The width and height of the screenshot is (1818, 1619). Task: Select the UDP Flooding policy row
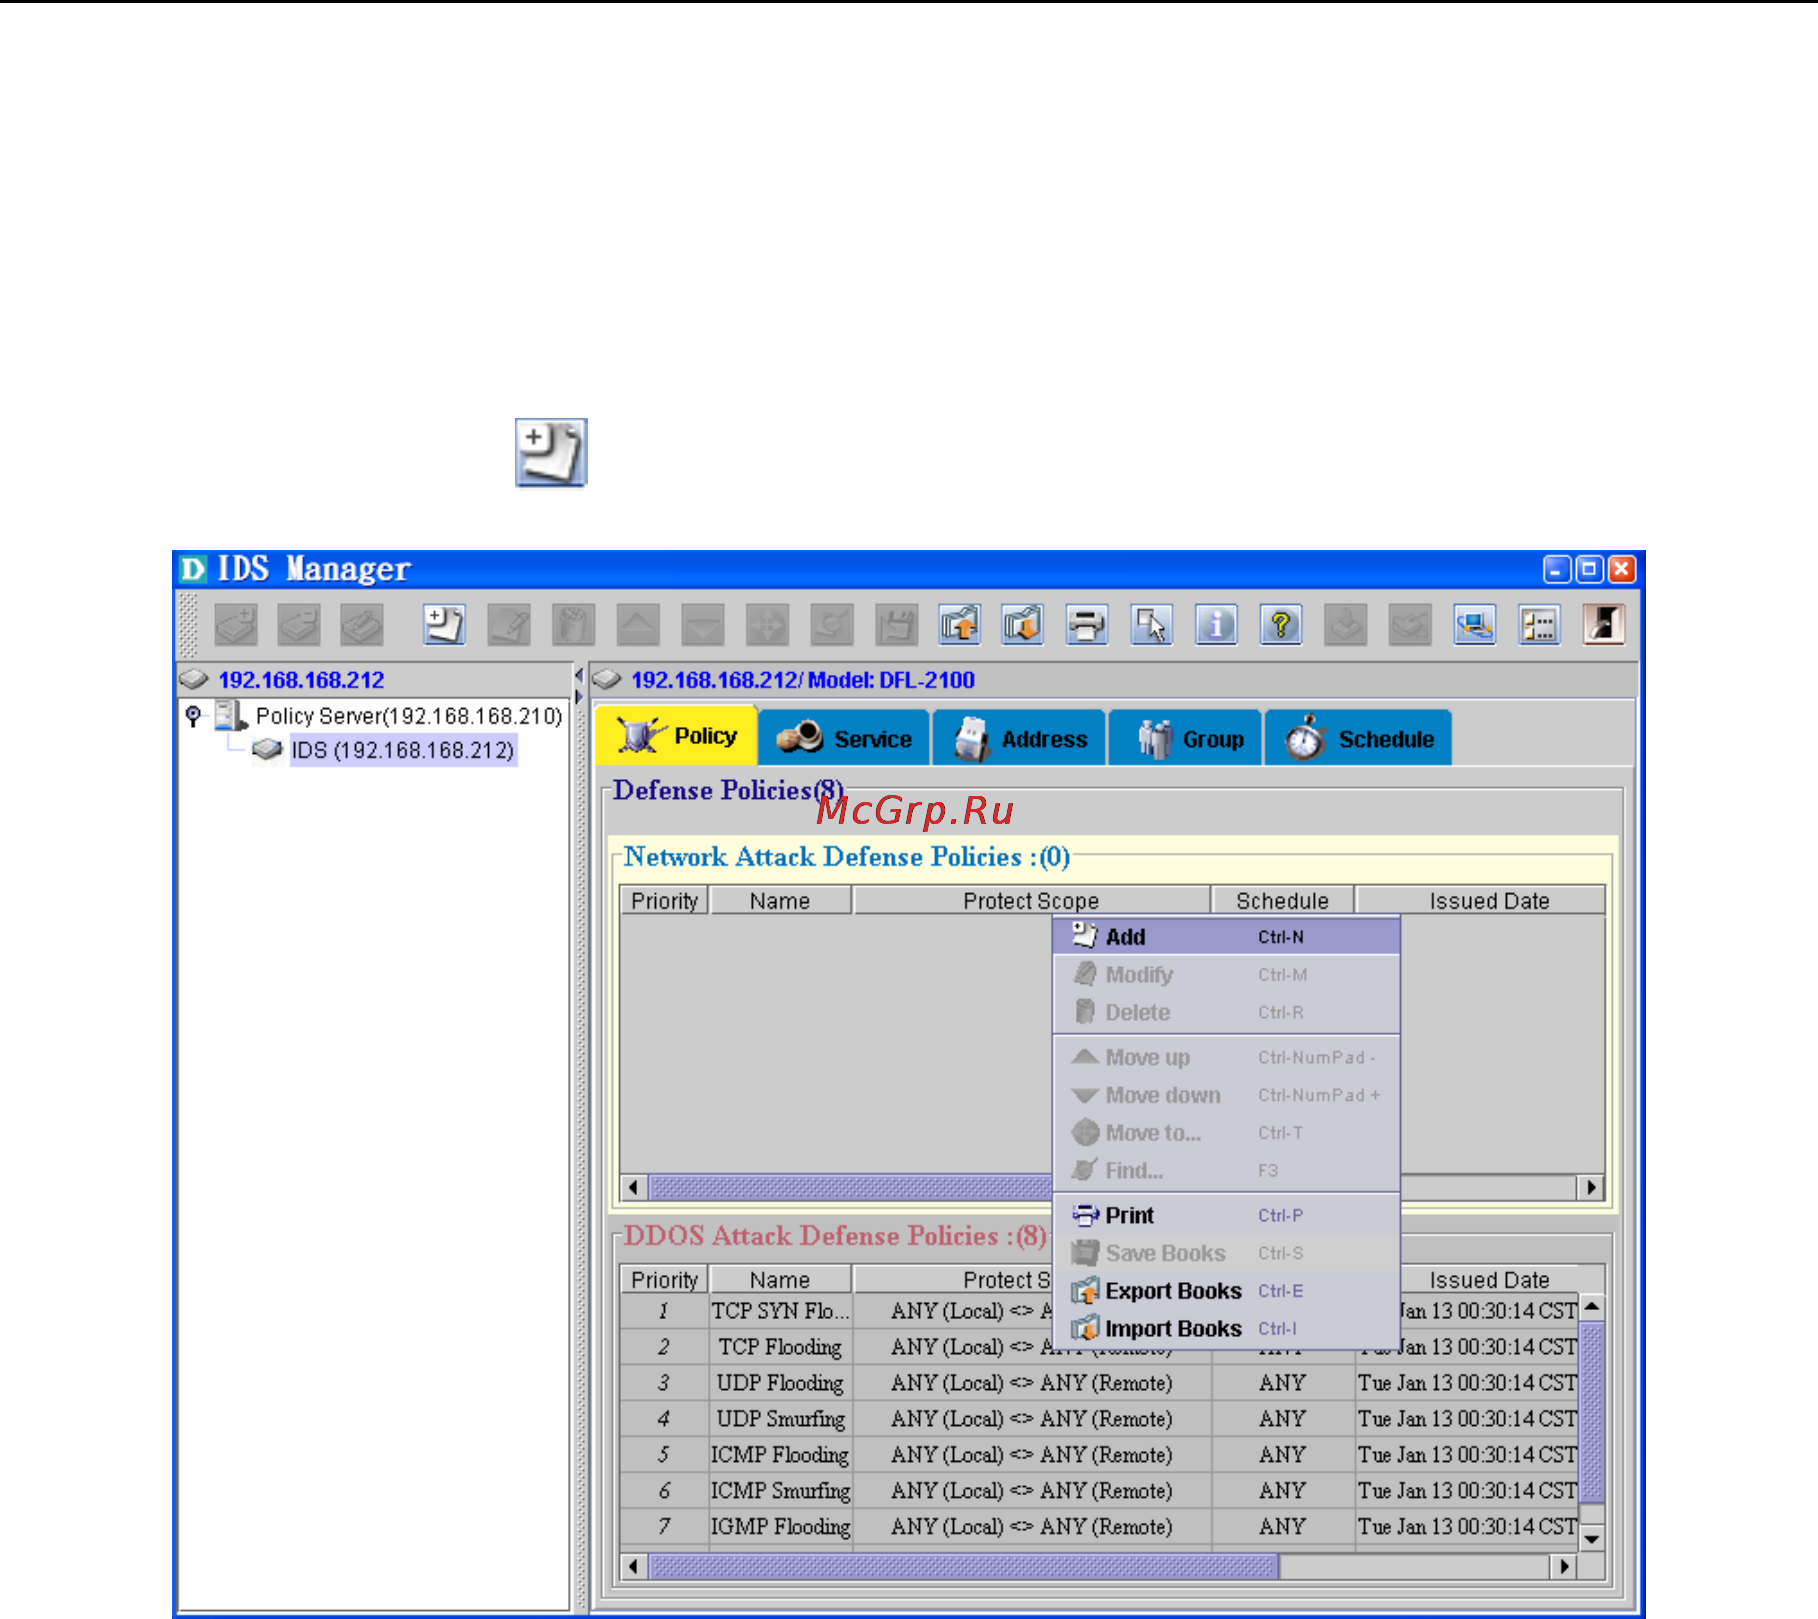point(1099,1384)
